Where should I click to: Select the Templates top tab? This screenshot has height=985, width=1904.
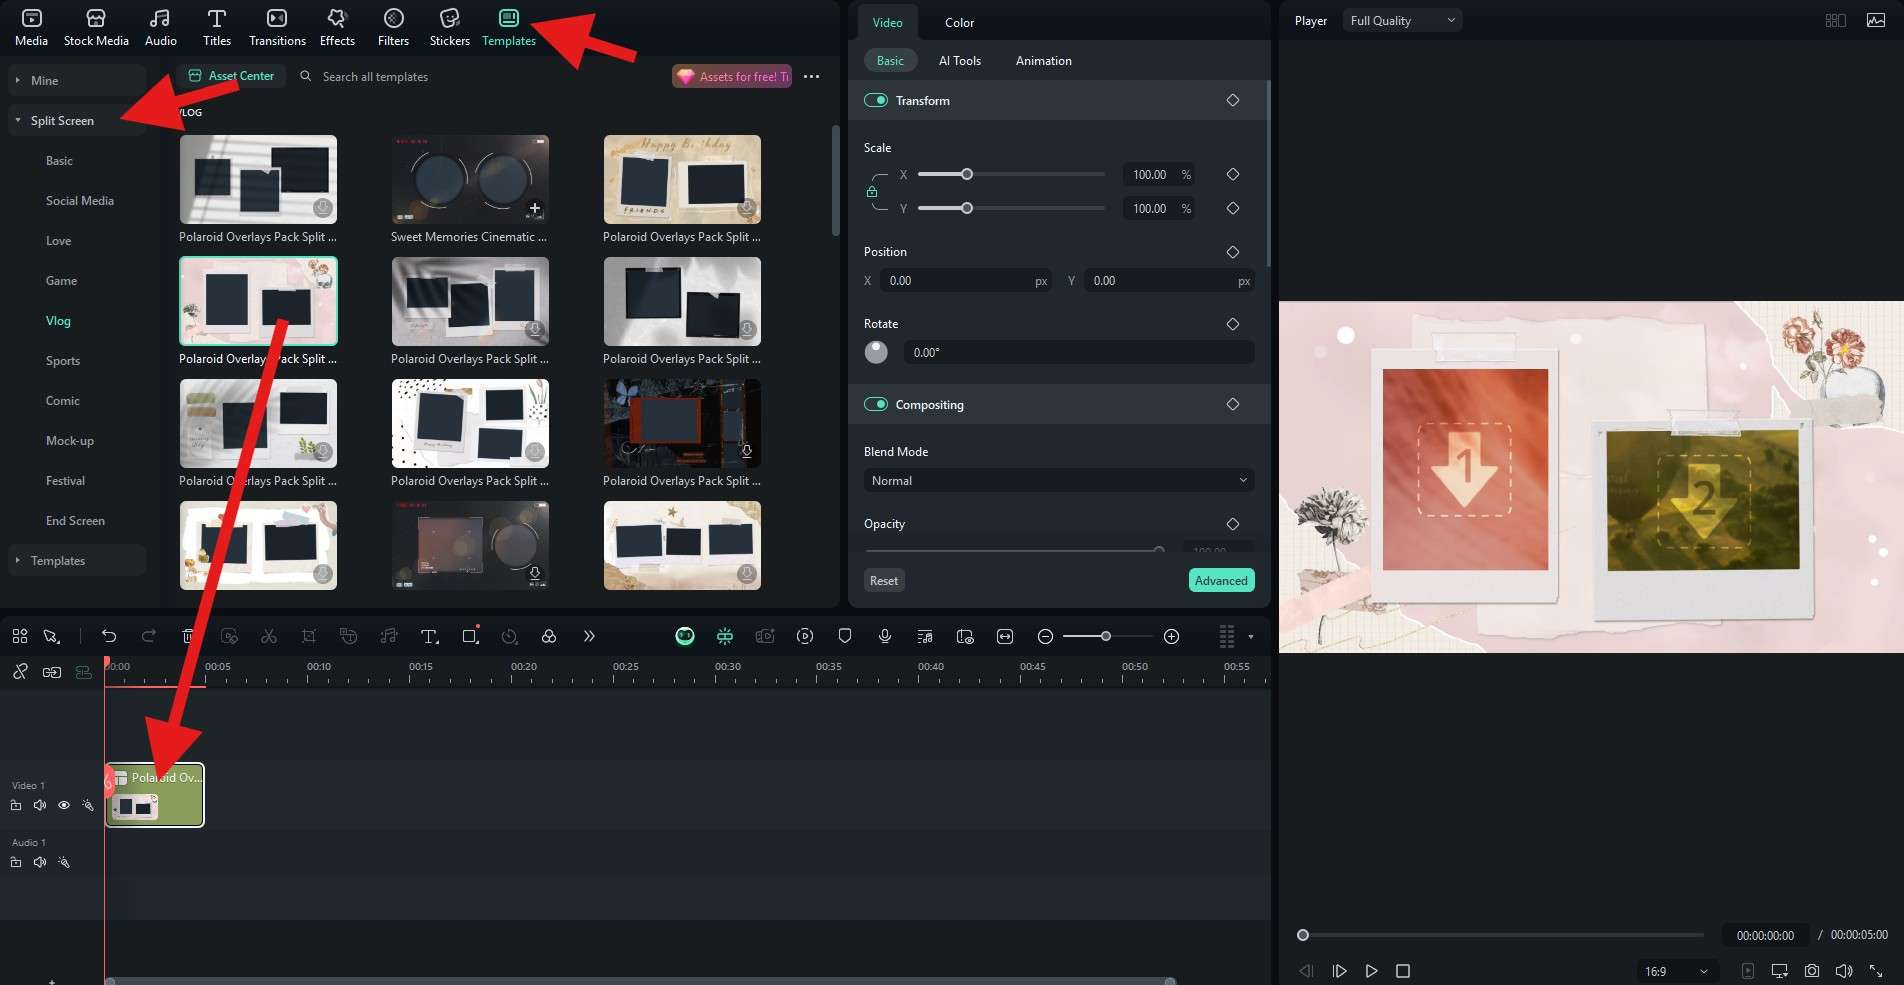509,27
